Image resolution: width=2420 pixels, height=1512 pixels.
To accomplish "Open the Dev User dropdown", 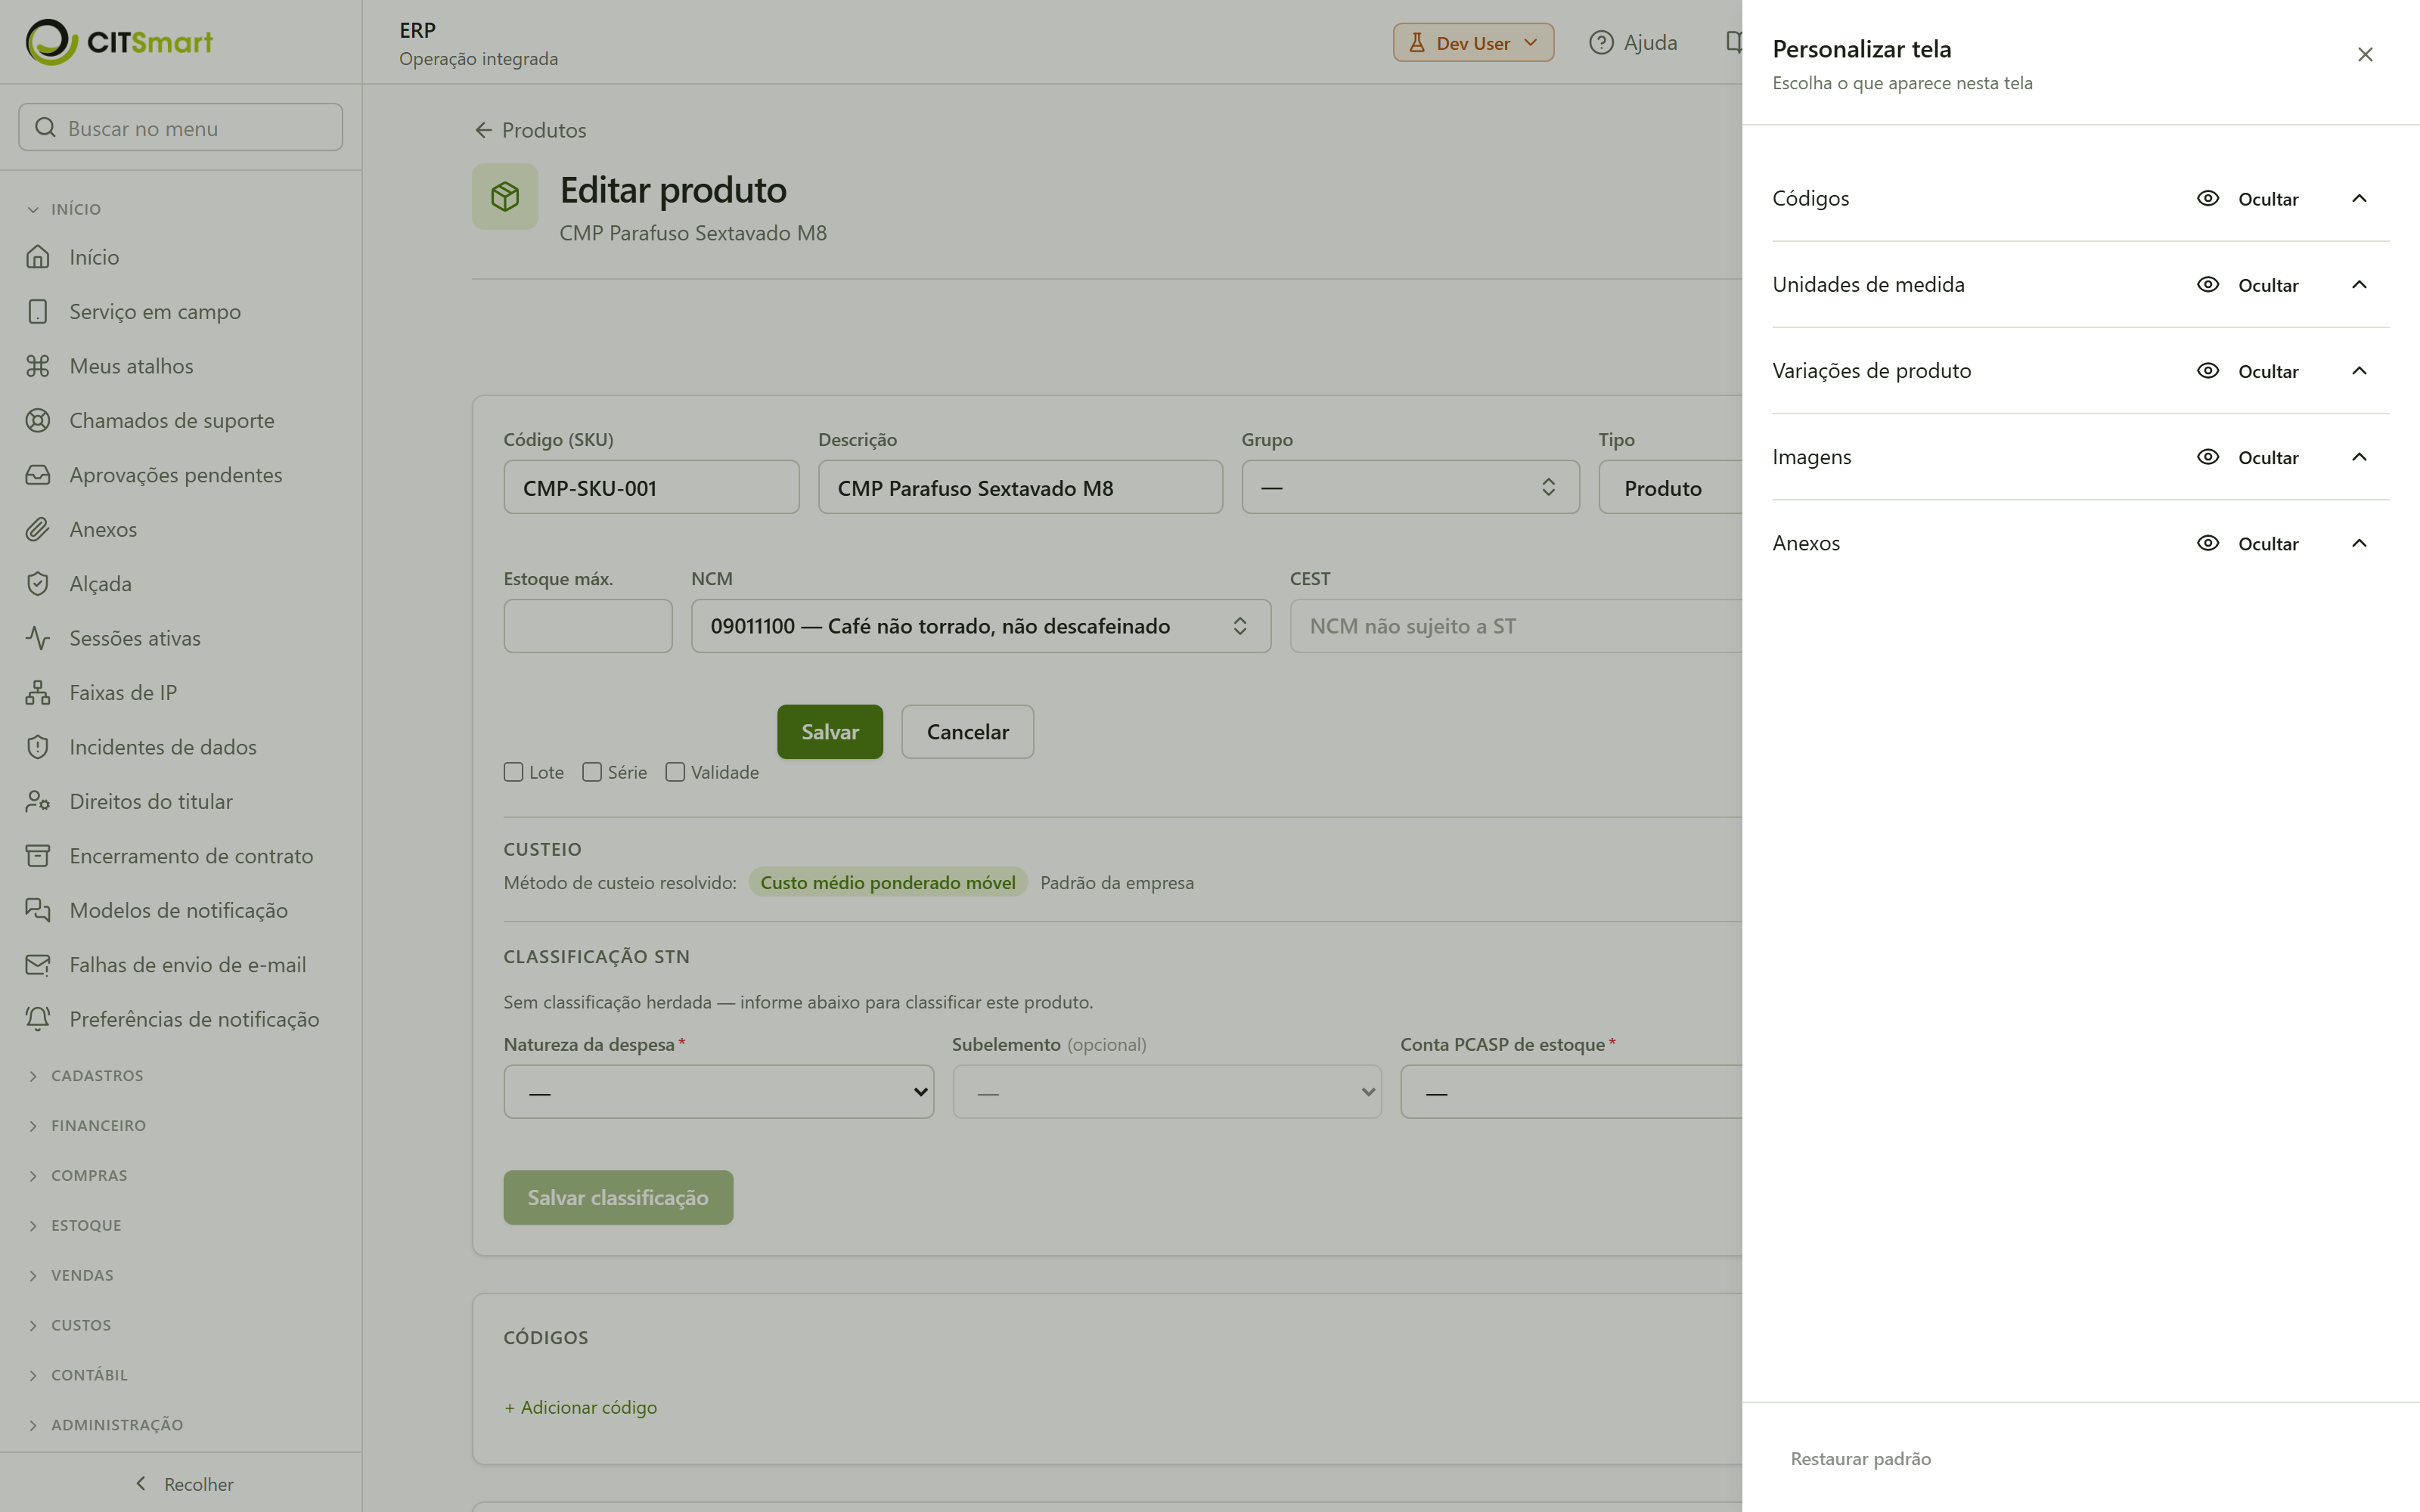I will point(1473,43).
